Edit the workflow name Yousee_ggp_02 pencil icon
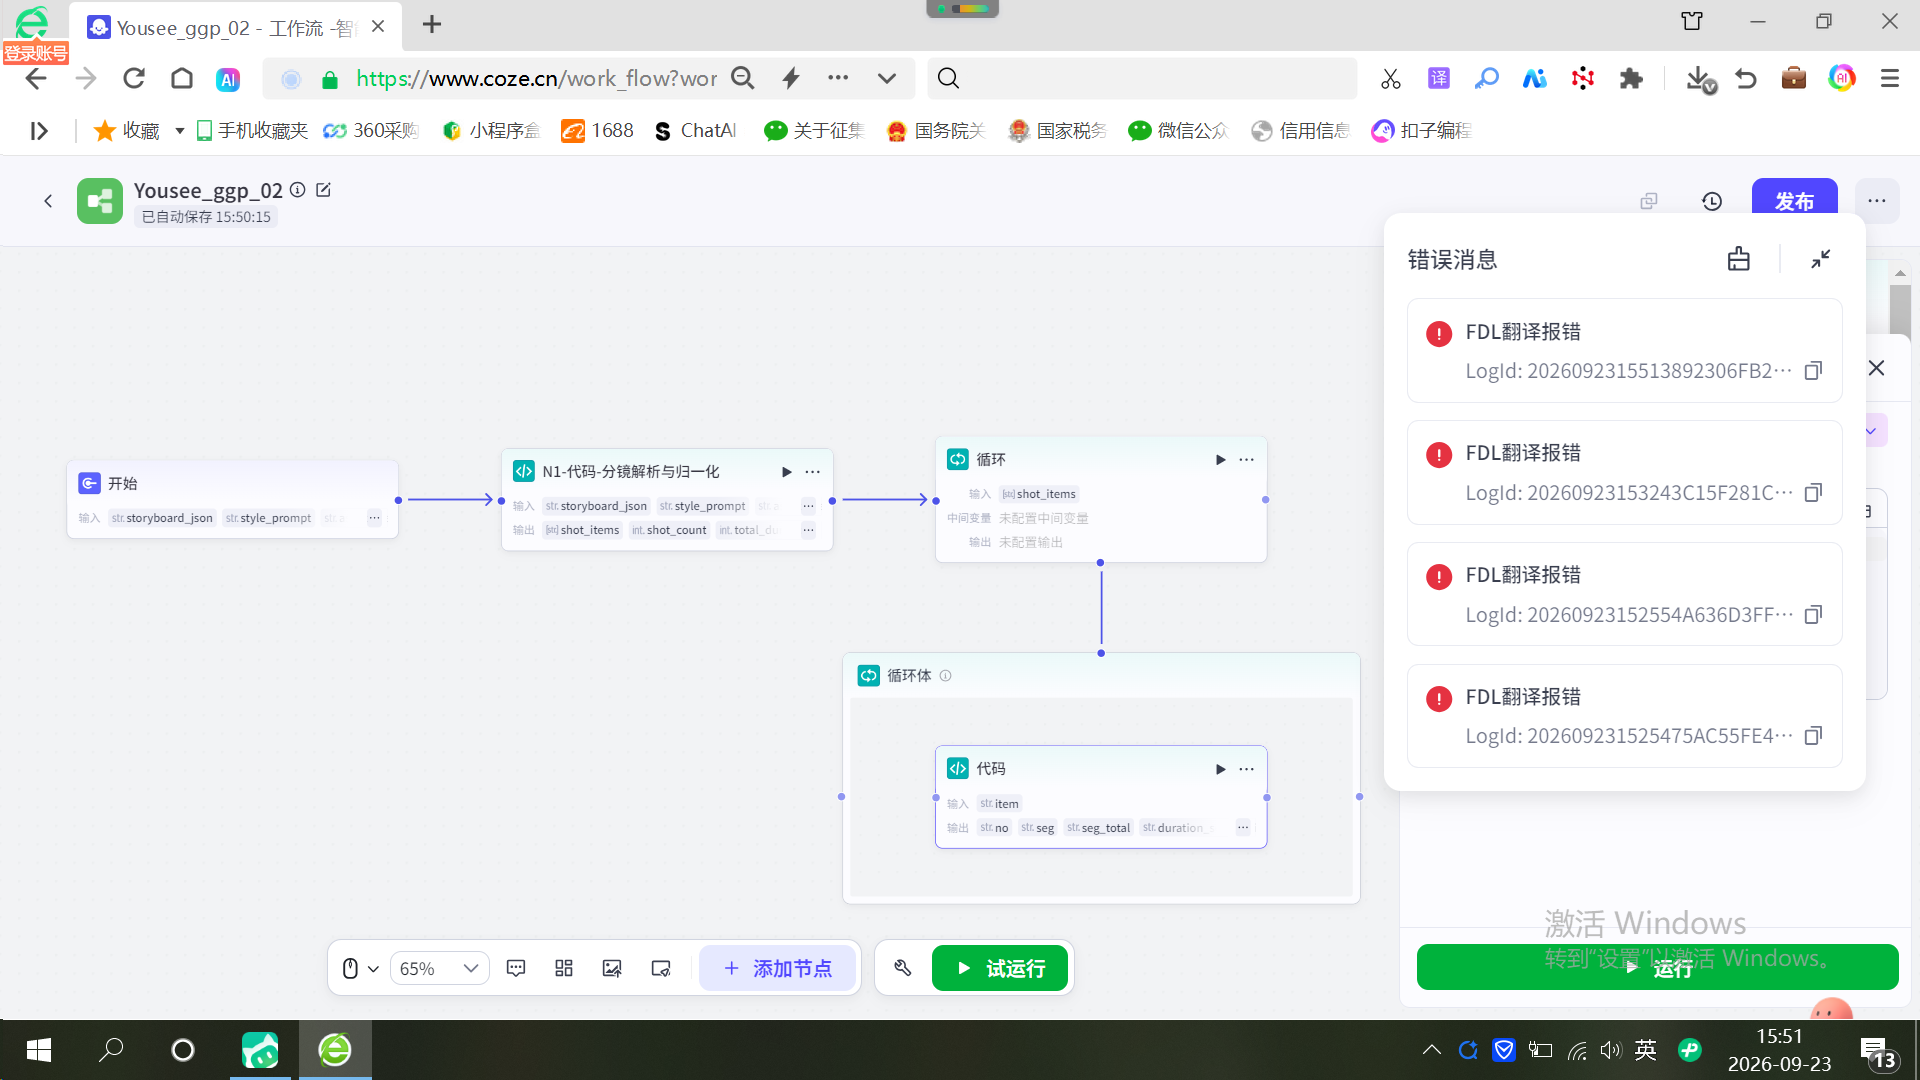 pos(323,190)
